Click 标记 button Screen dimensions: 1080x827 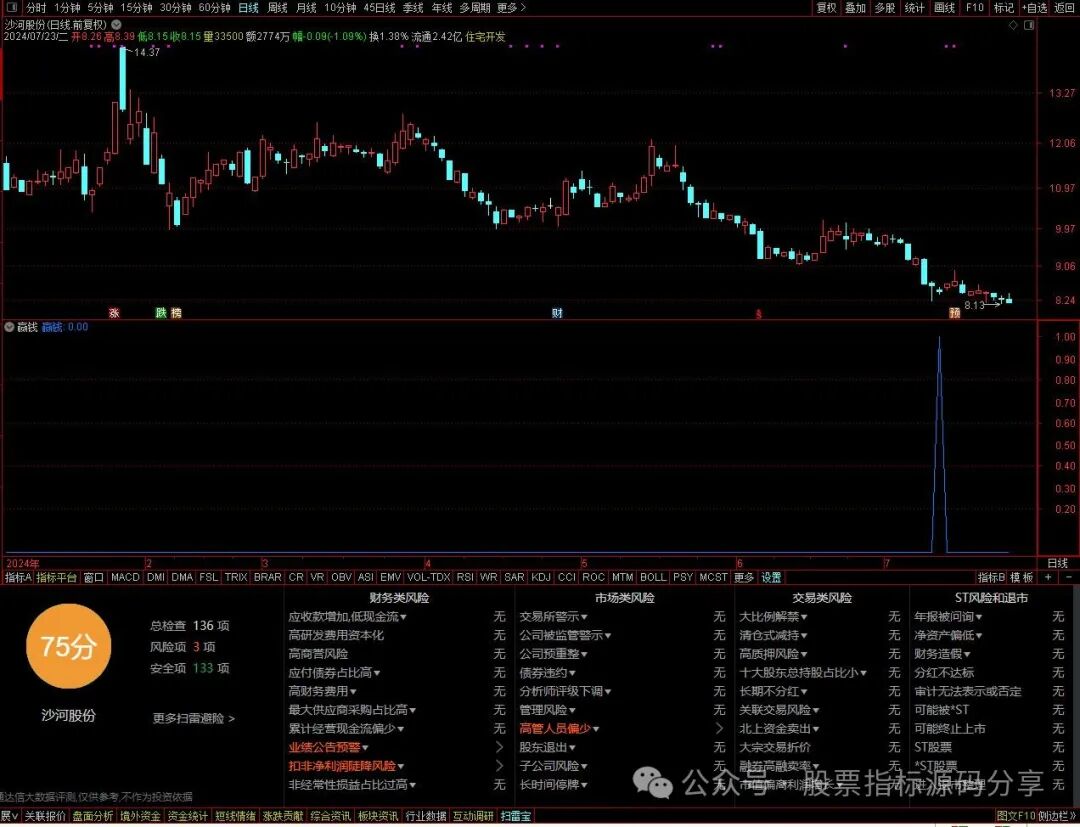[1004, 8]
